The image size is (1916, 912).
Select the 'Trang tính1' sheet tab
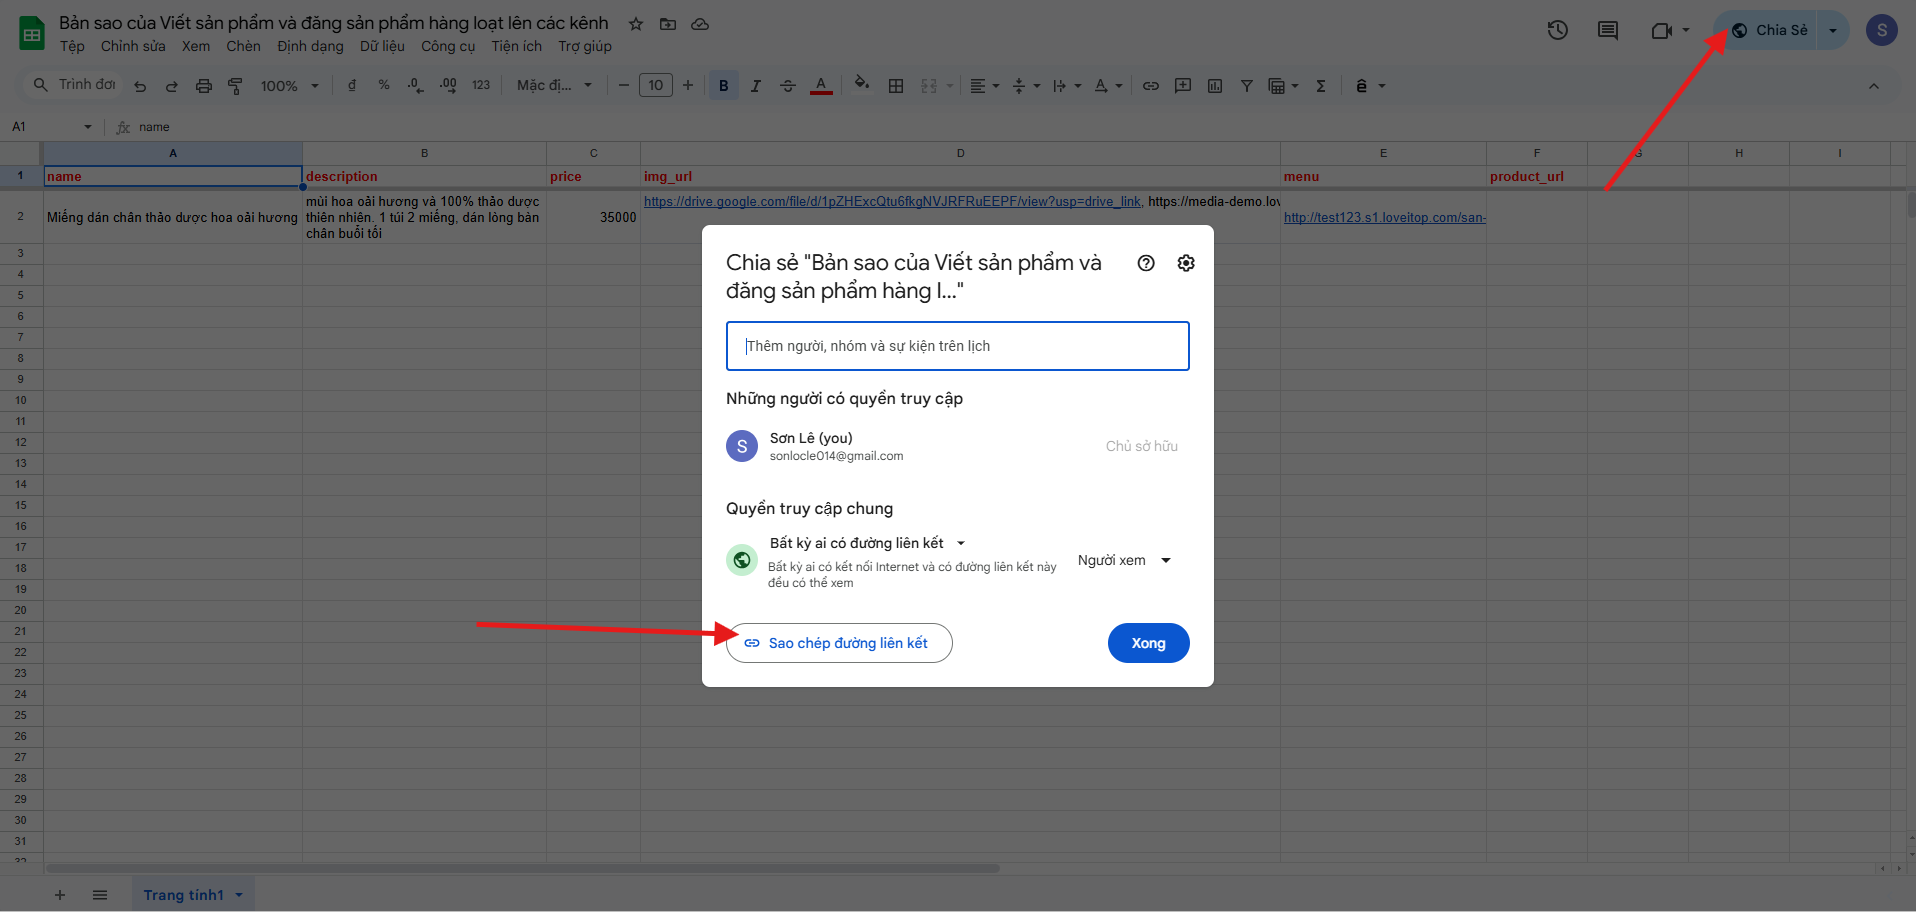coord(184,895)
